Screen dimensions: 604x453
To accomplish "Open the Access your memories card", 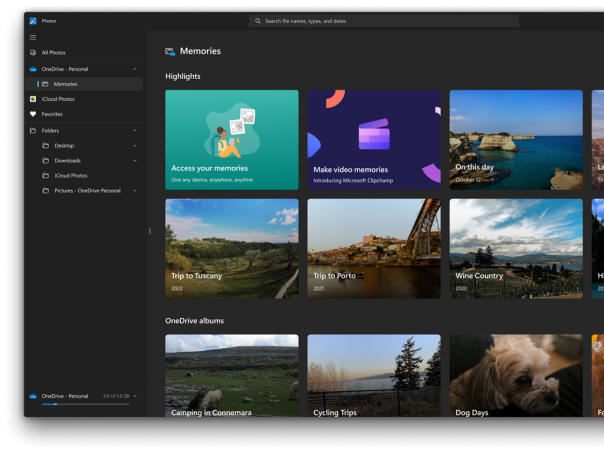I will click(231, 140).
